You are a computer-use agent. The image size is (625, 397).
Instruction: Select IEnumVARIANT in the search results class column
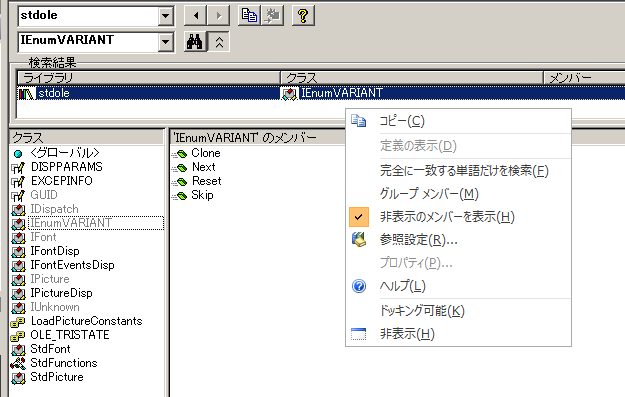(342, 93)
